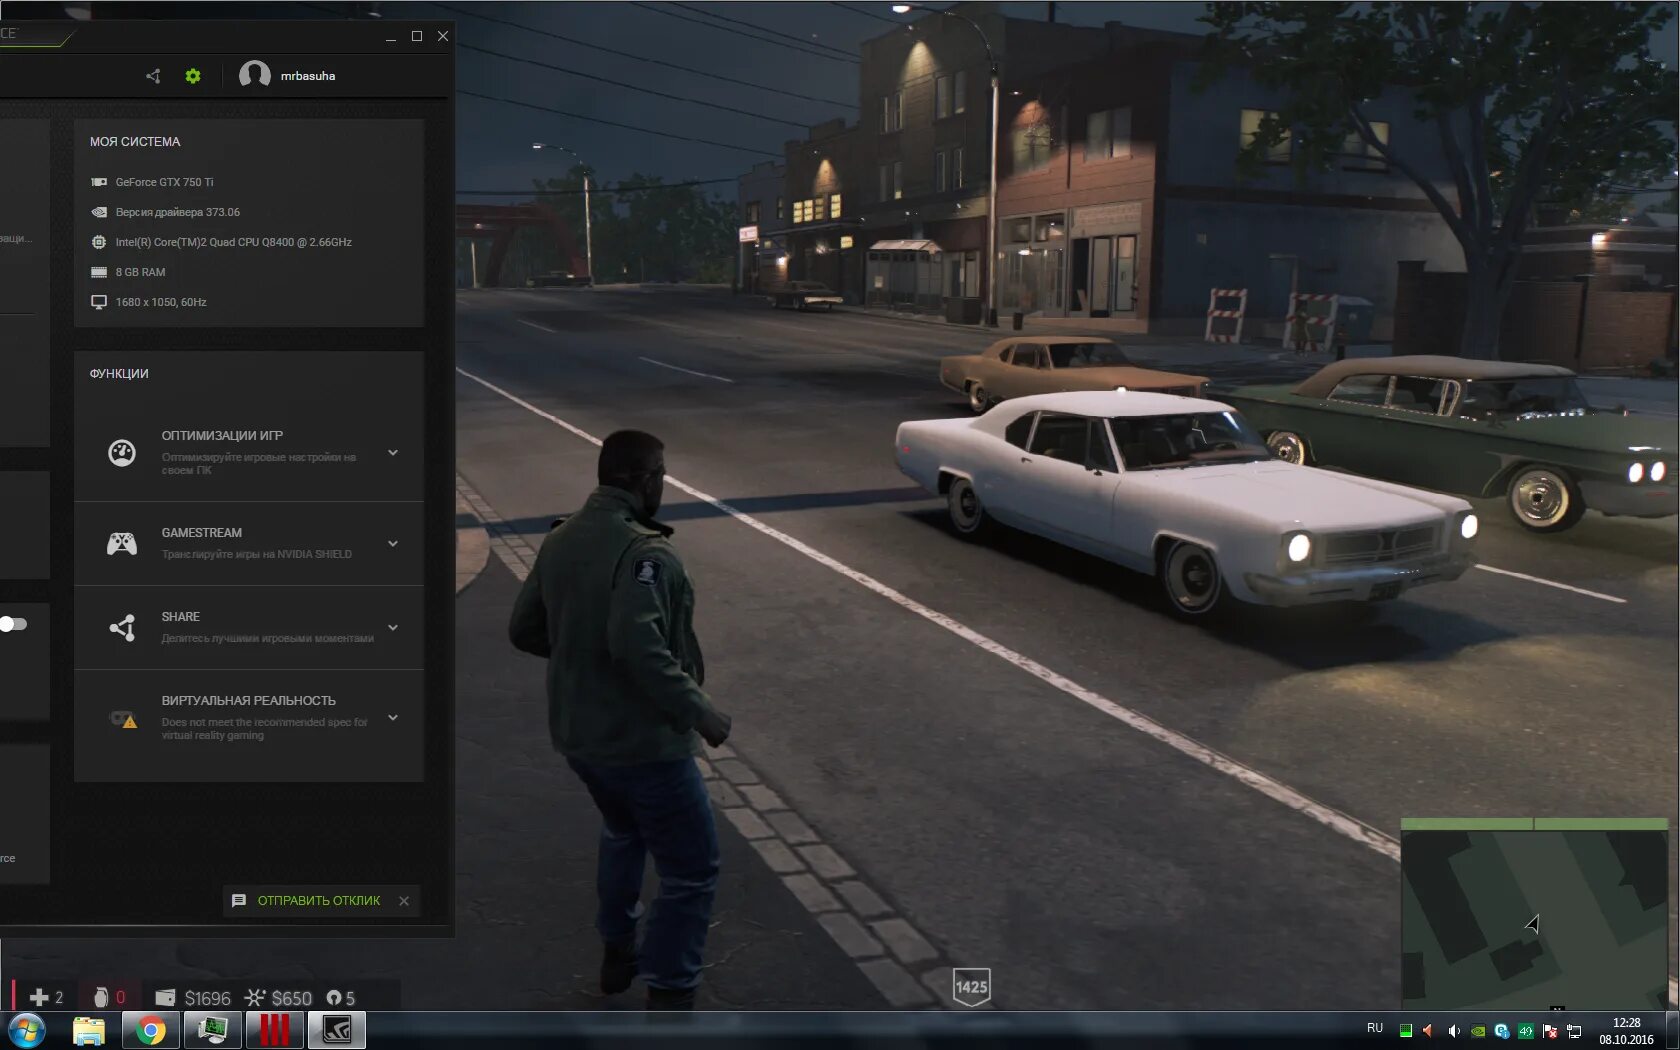Viewport: 1680px width, 1050px height.
Task: Open the Windows Start button
Action: tap(26, 1031)
